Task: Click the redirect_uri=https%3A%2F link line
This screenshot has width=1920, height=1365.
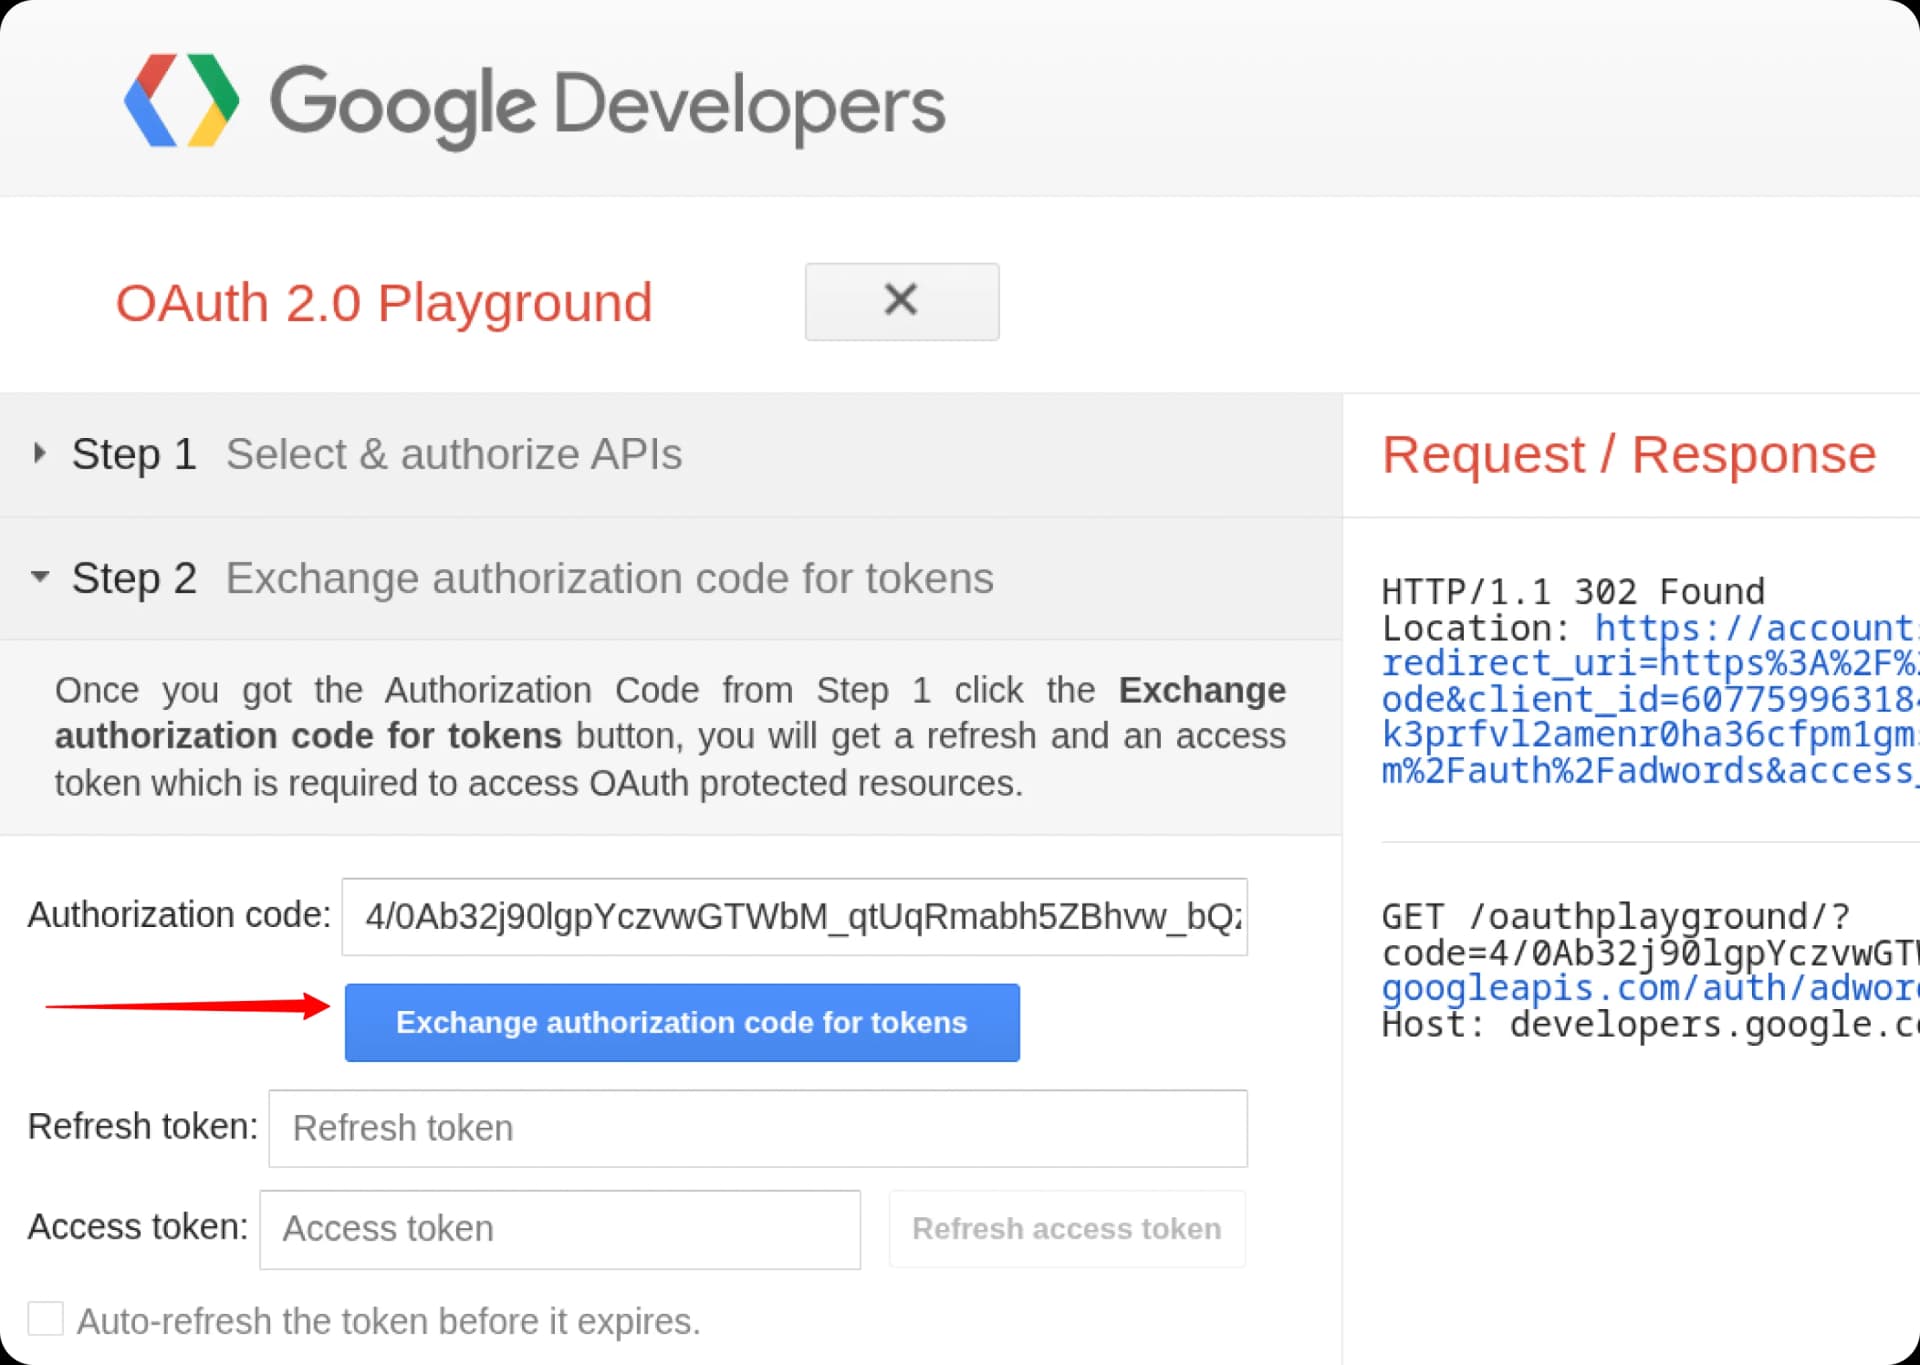Action: 1650,663
